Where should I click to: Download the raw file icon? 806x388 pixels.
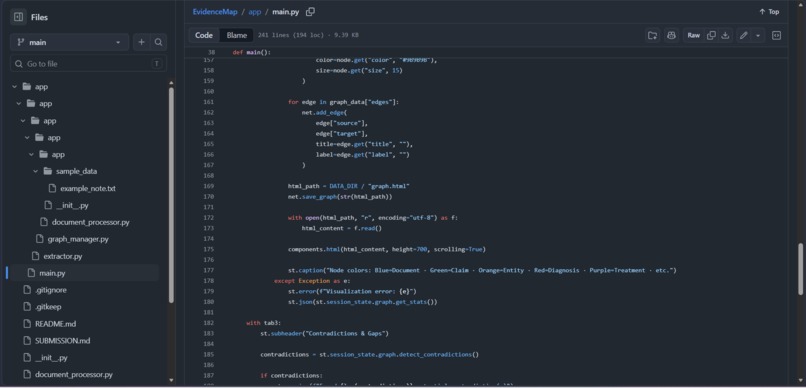pyautogui.click(x=725, y=35)
